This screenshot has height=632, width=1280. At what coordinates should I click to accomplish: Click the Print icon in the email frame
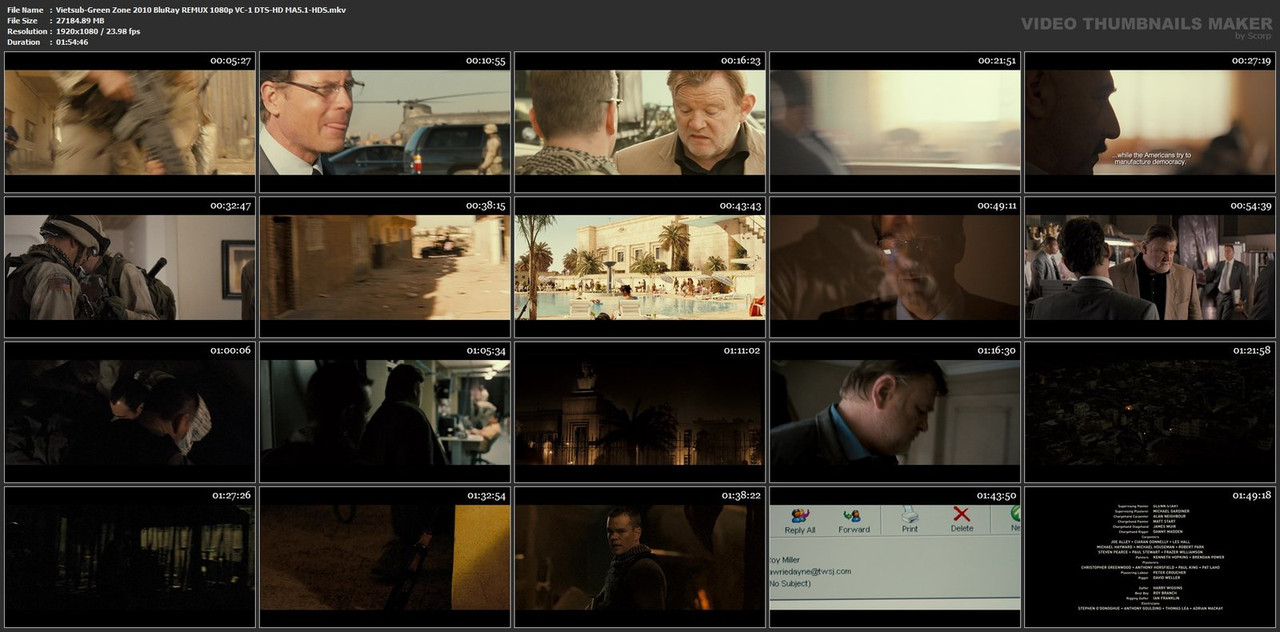(x=910, y=515)
